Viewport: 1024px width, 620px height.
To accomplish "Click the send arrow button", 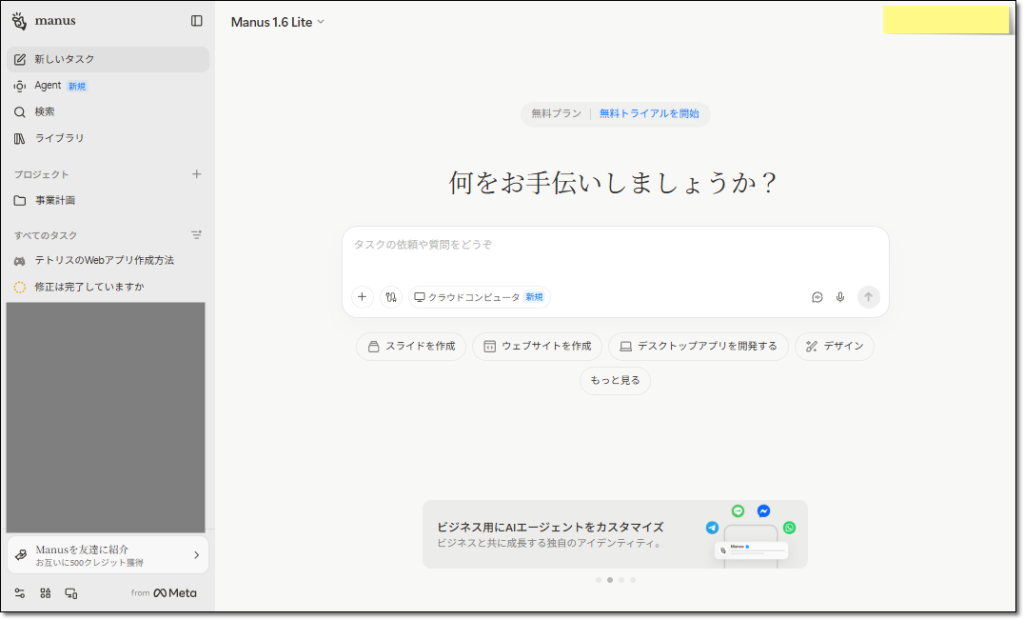I will tap(869, 297).
